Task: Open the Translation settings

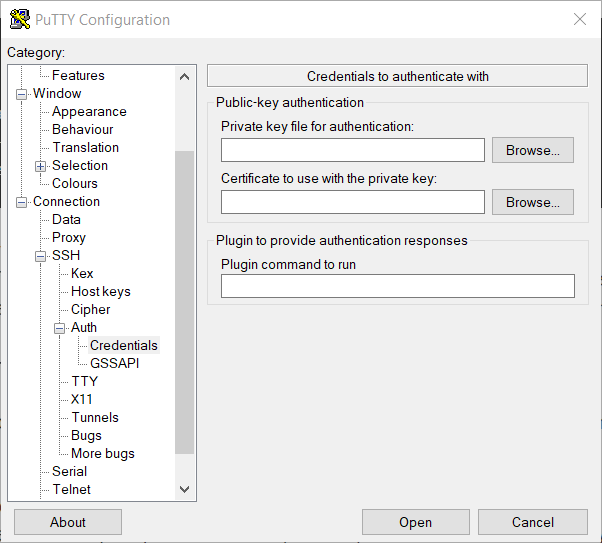Action: click(x=86, y=147)
